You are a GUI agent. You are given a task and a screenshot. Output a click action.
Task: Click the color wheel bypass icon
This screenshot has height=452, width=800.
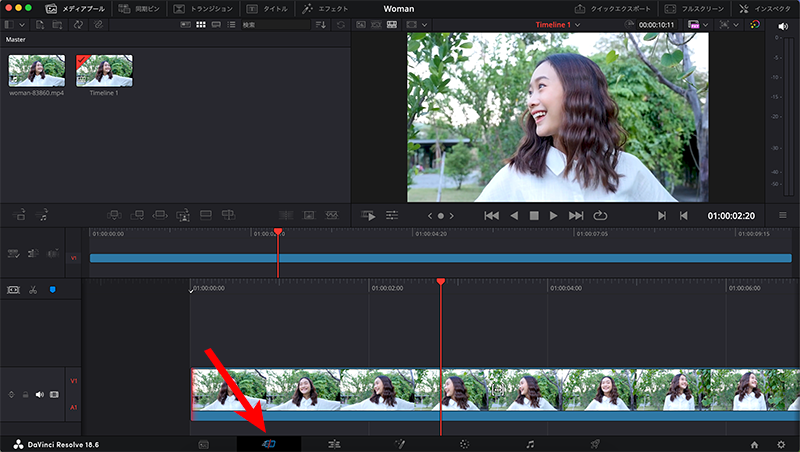755,24
